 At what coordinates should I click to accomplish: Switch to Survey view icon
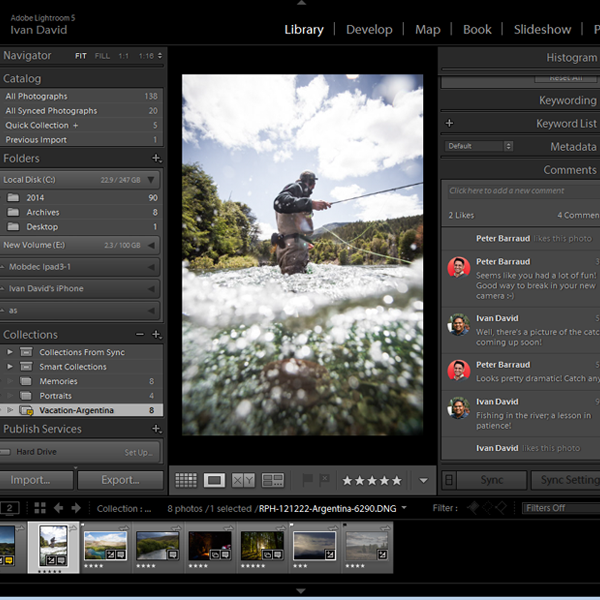(272, 480)
